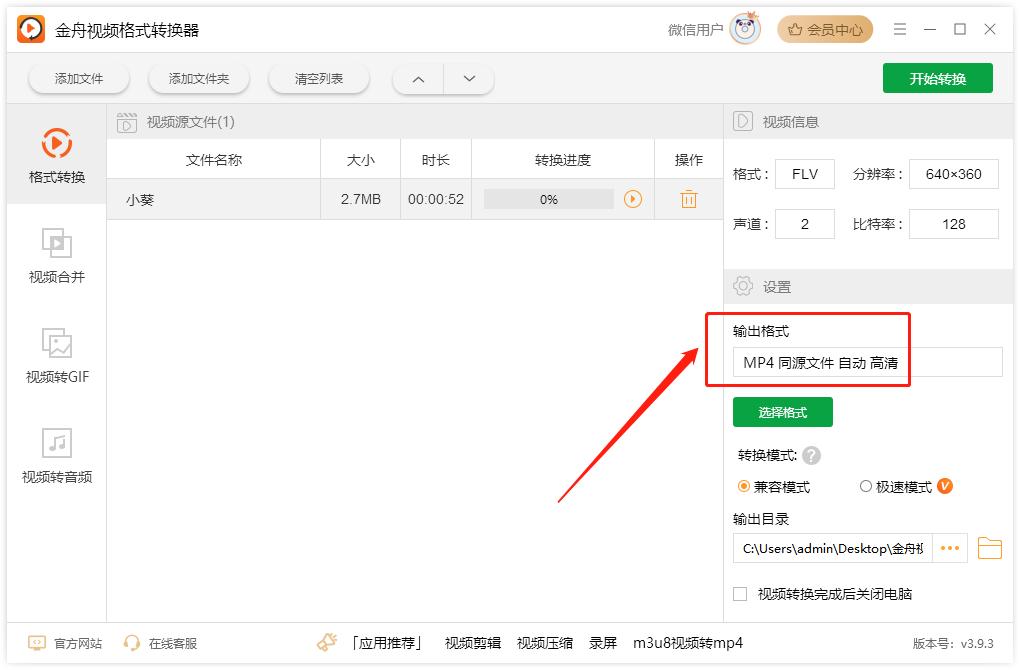Open the 视频合并 tool
The height and width of the screenshot is (670, 1020).
click(x=56, y=255)
